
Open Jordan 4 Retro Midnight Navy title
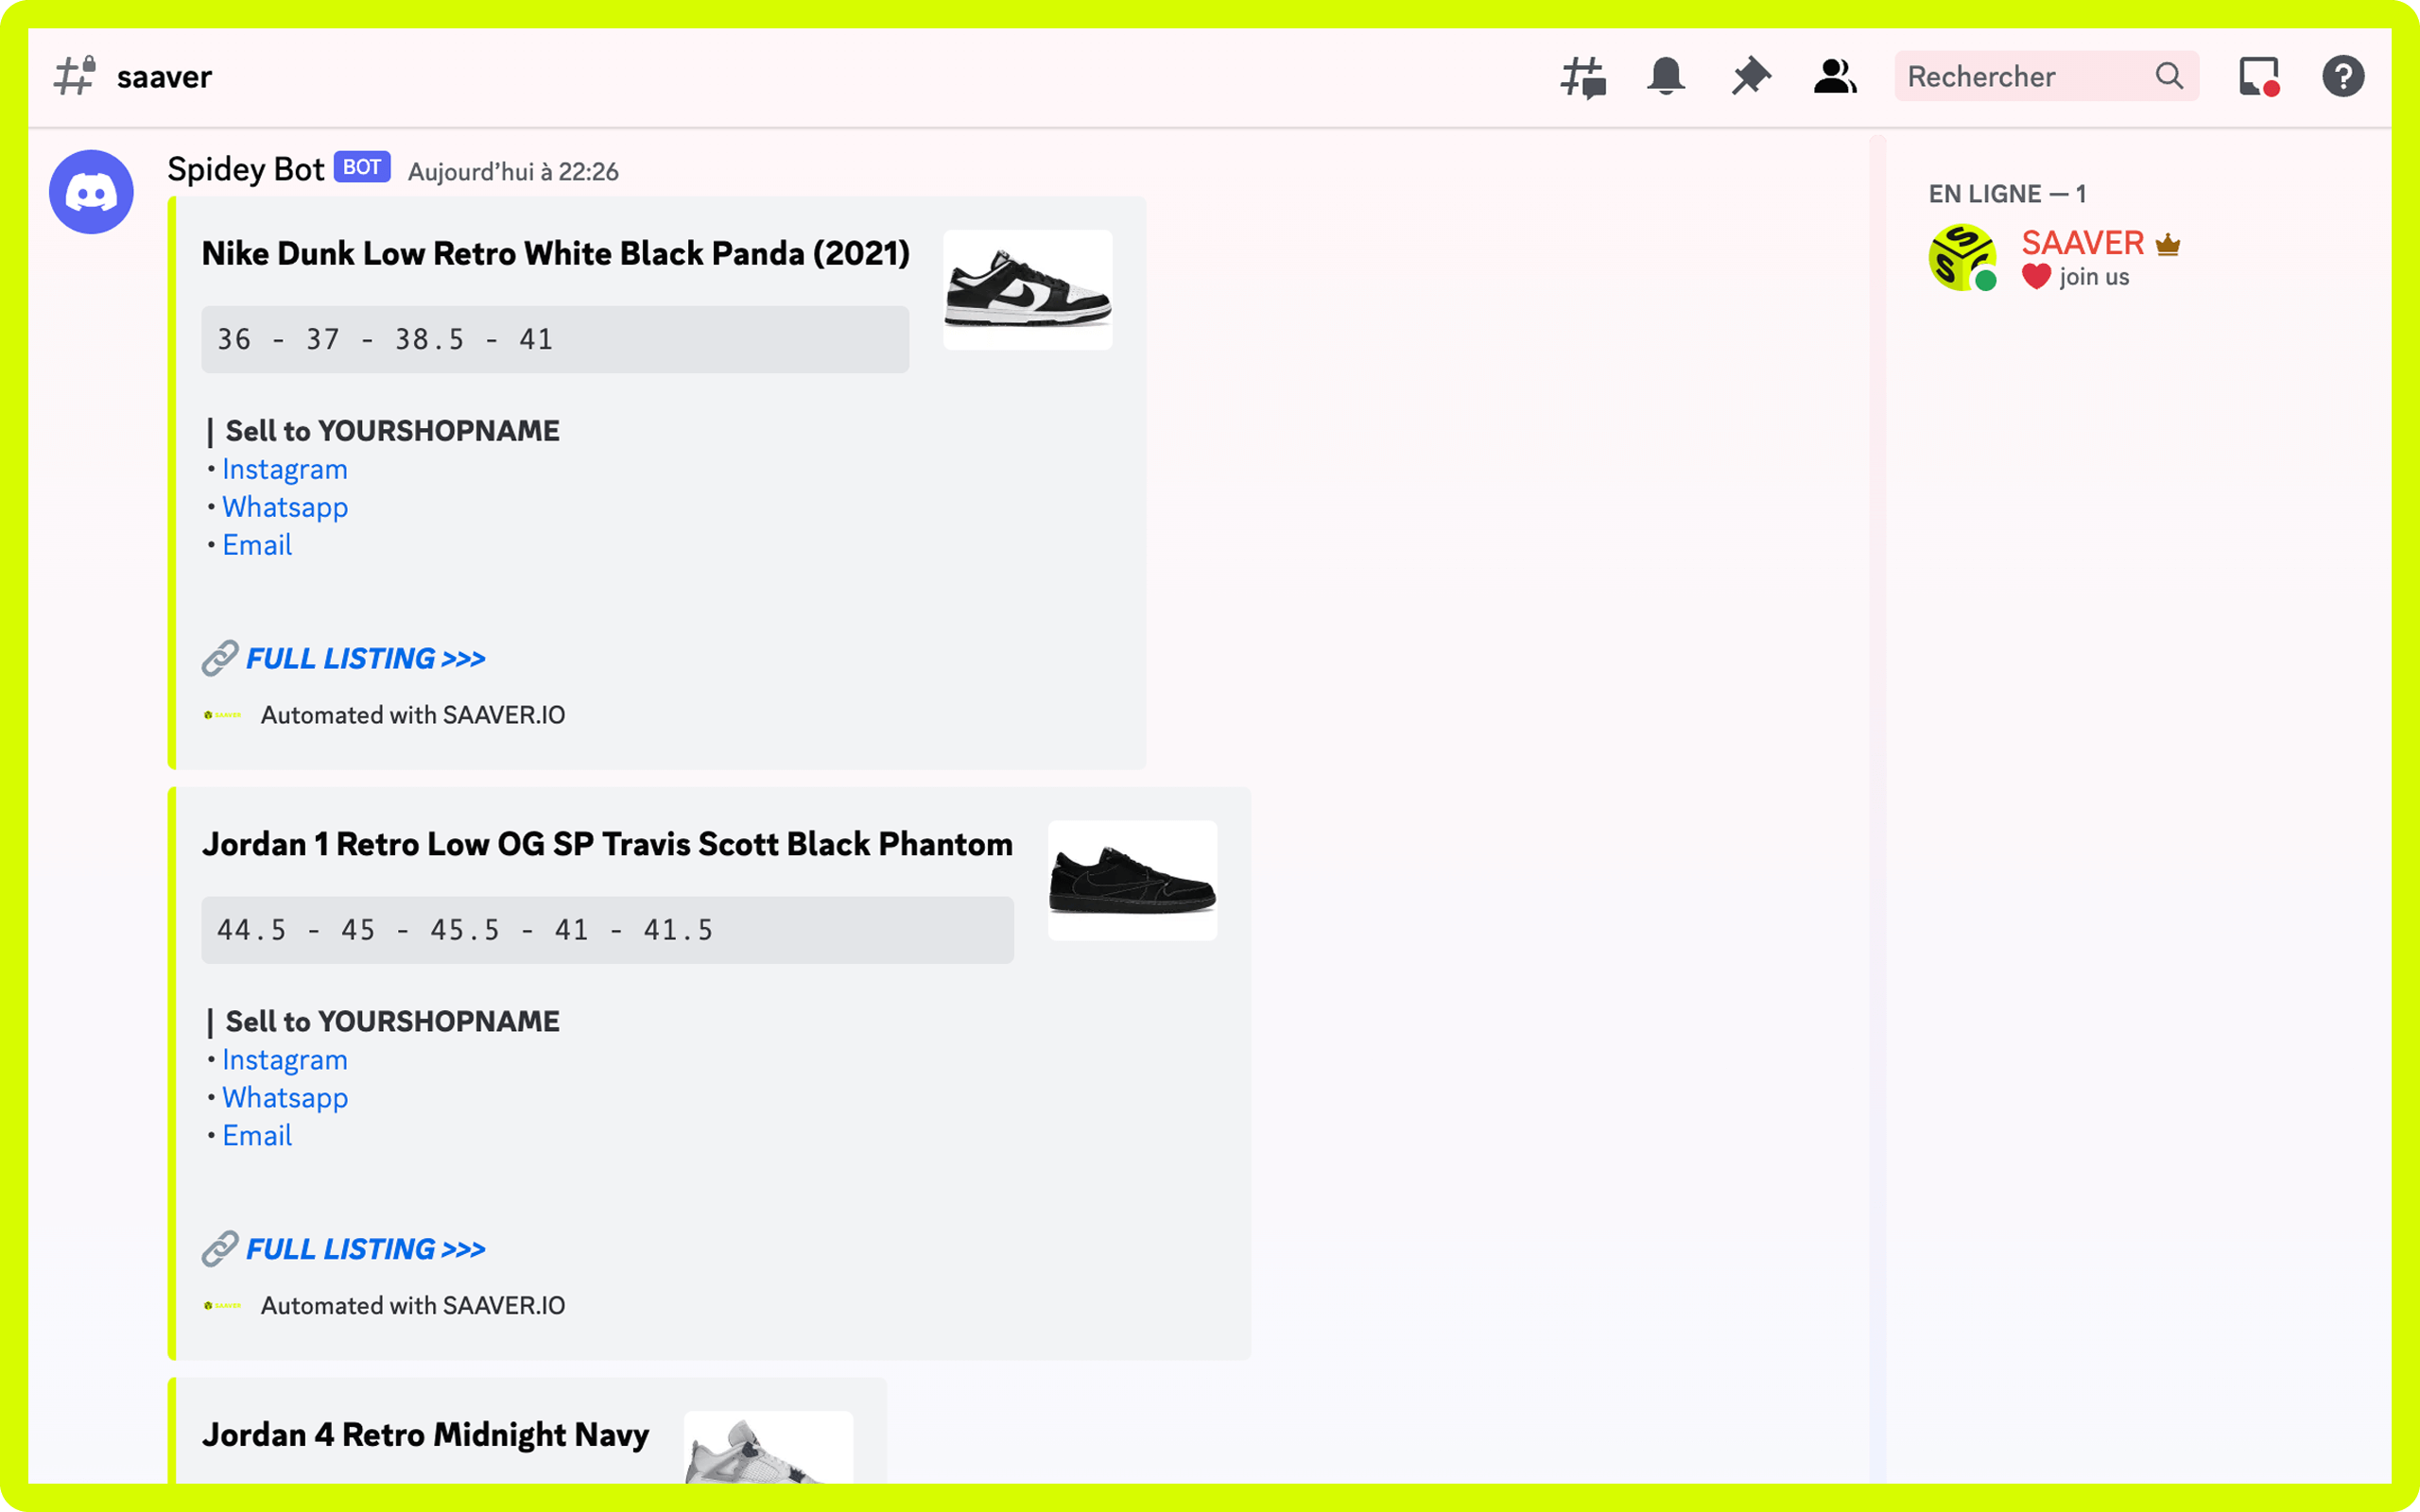pyautogui.click(x=425, y=1435)
